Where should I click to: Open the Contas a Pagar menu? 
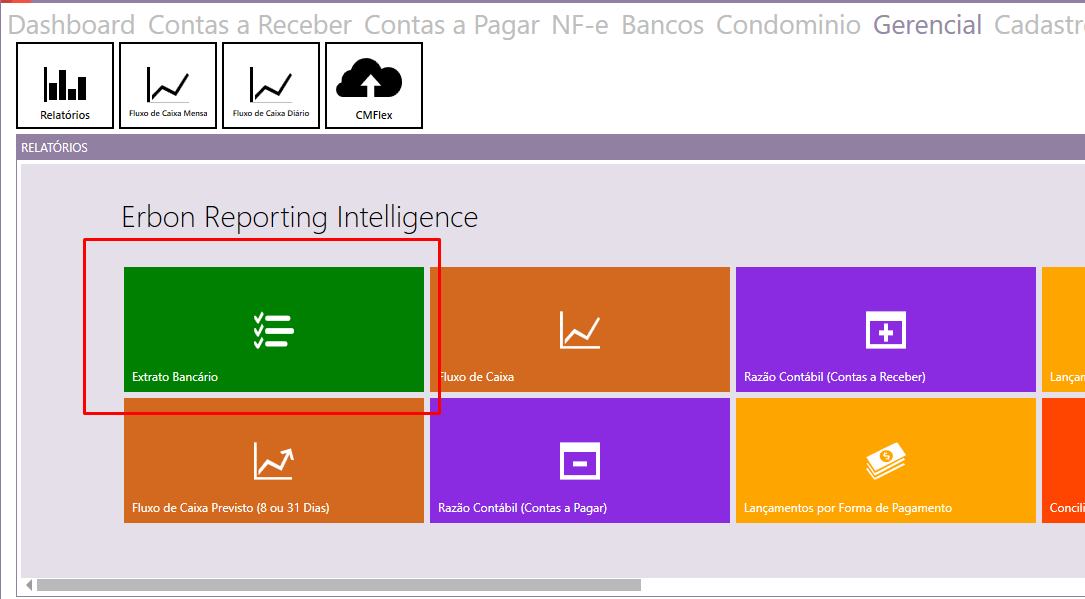click(x=452, y=25)
